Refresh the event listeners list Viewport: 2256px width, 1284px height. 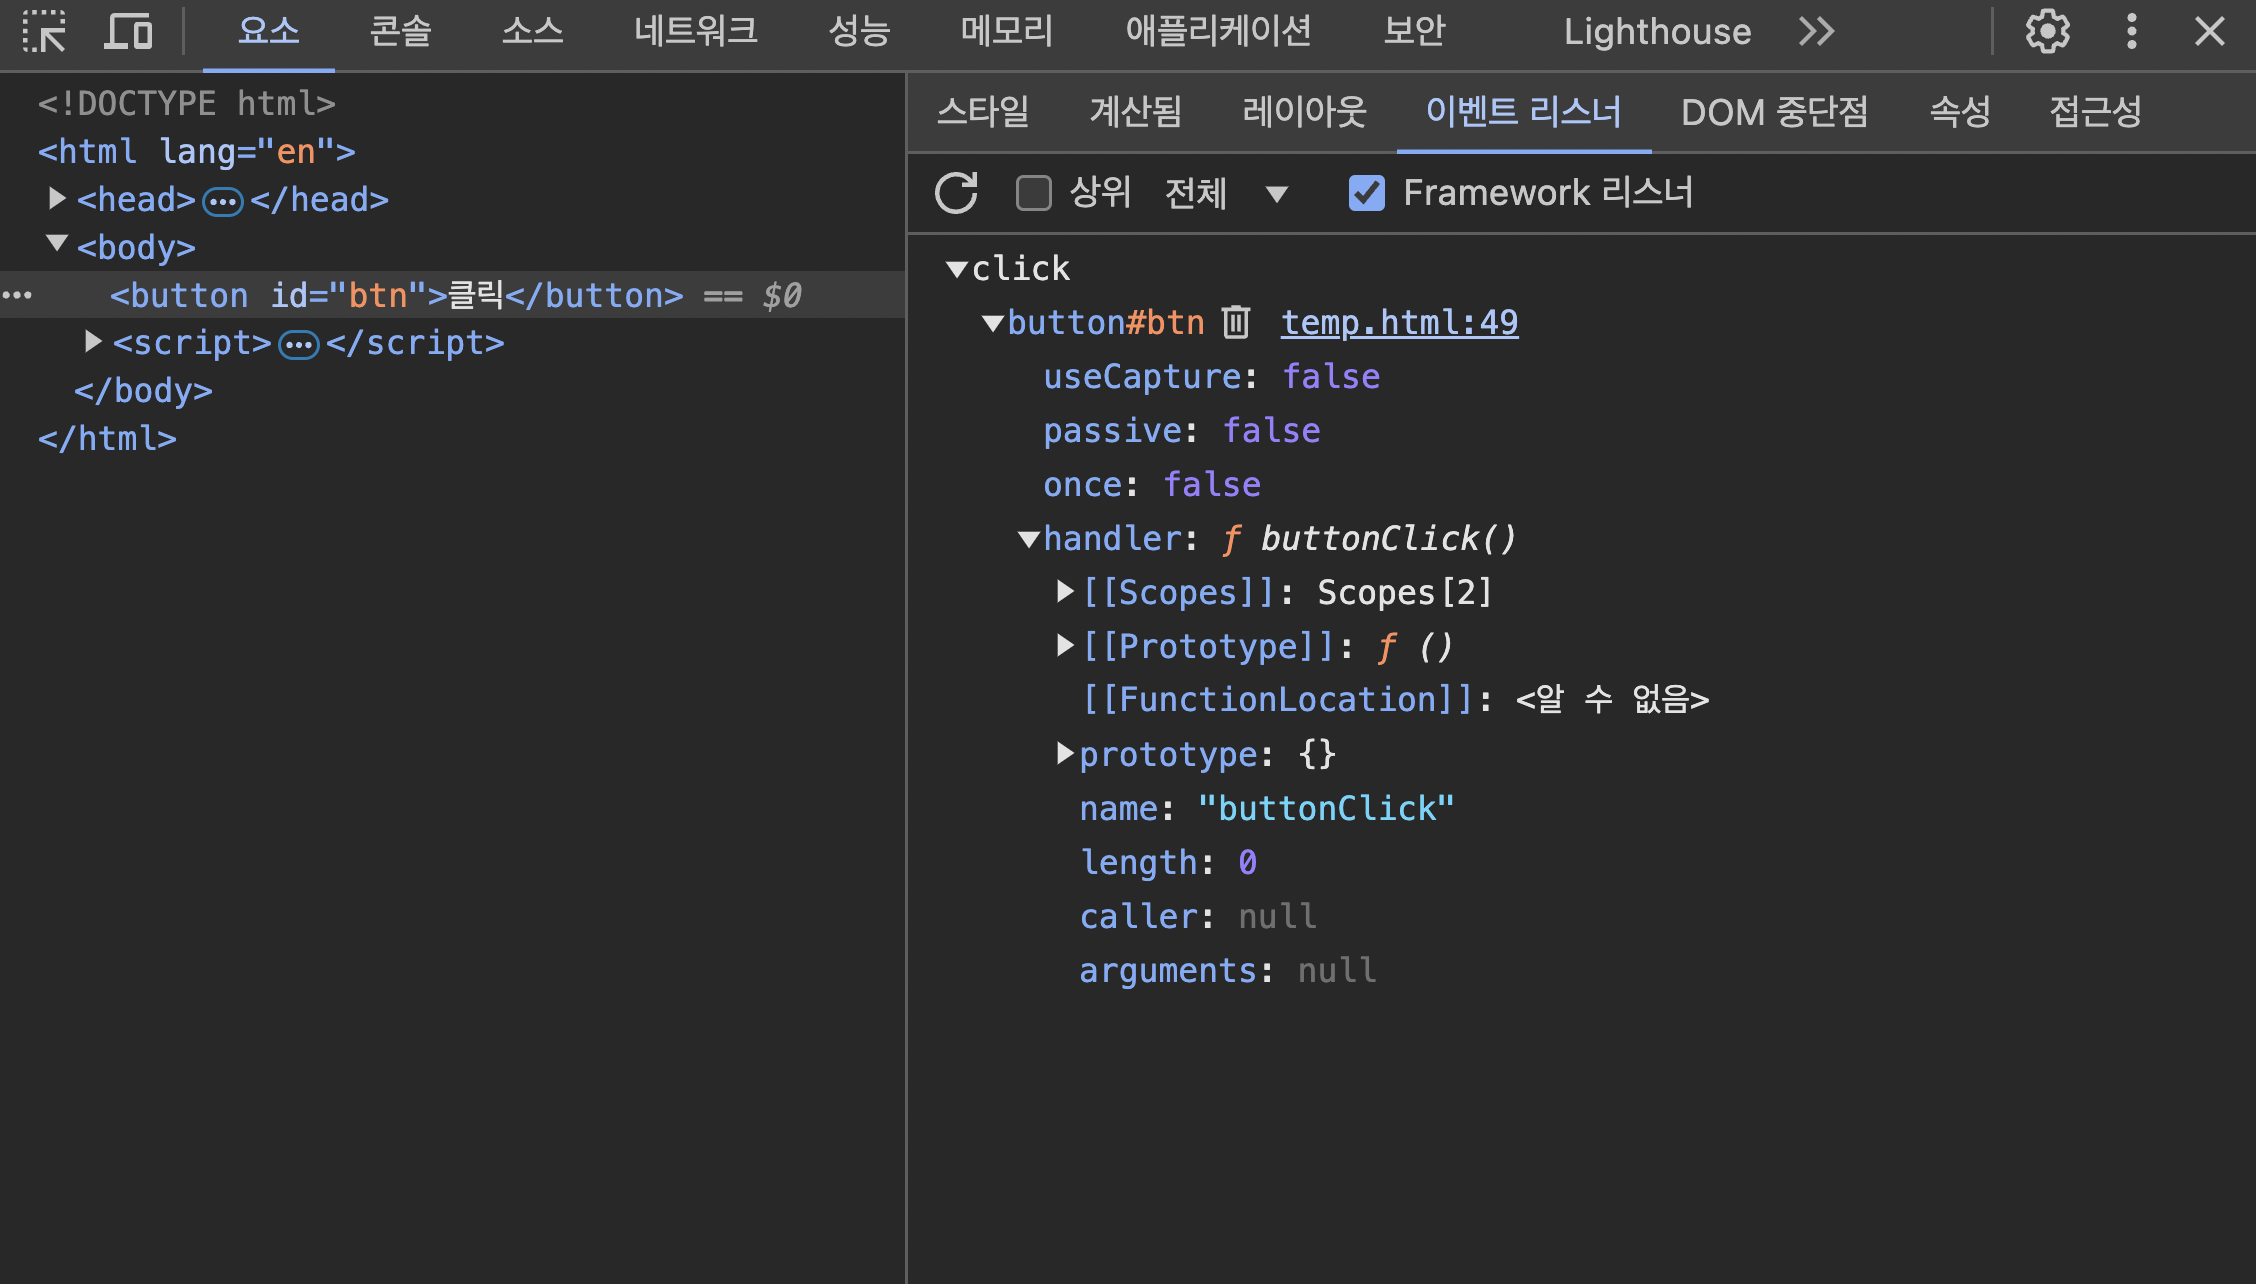point(956,193)
